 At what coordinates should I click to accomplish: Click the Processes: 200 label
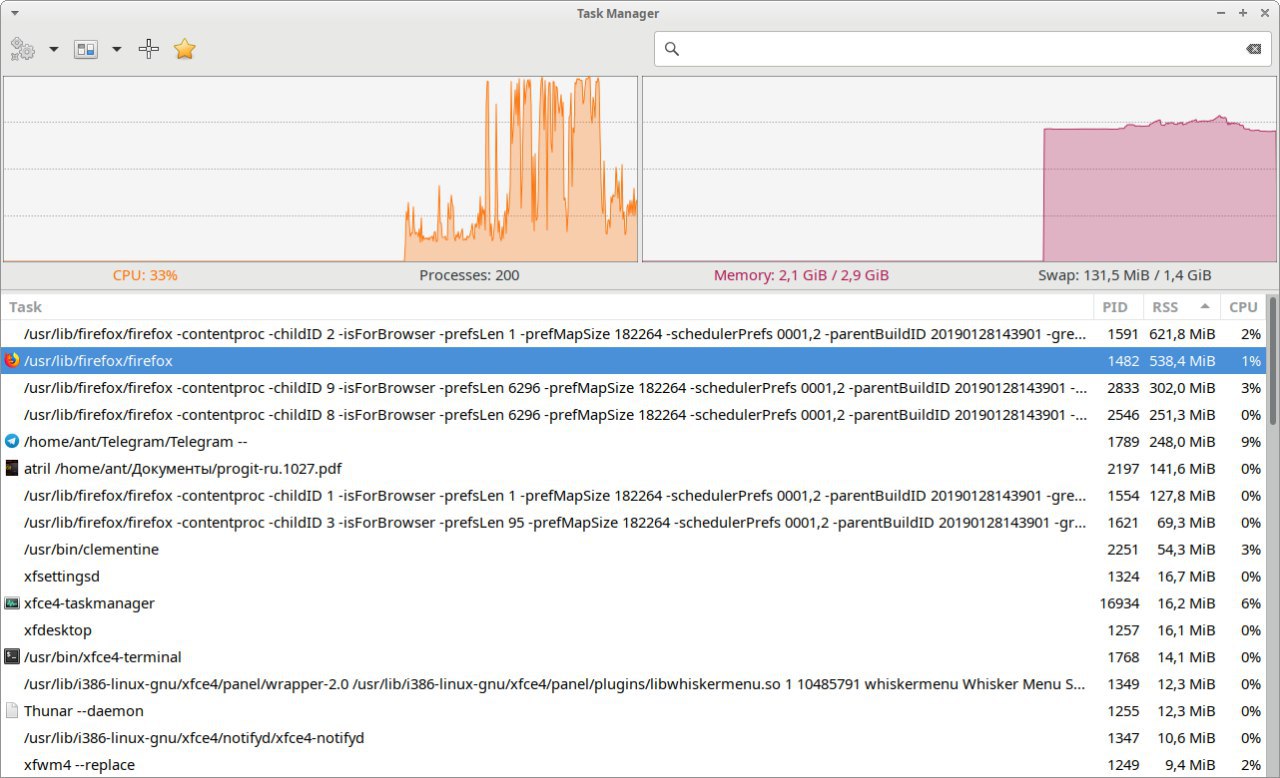pos(469,275)
